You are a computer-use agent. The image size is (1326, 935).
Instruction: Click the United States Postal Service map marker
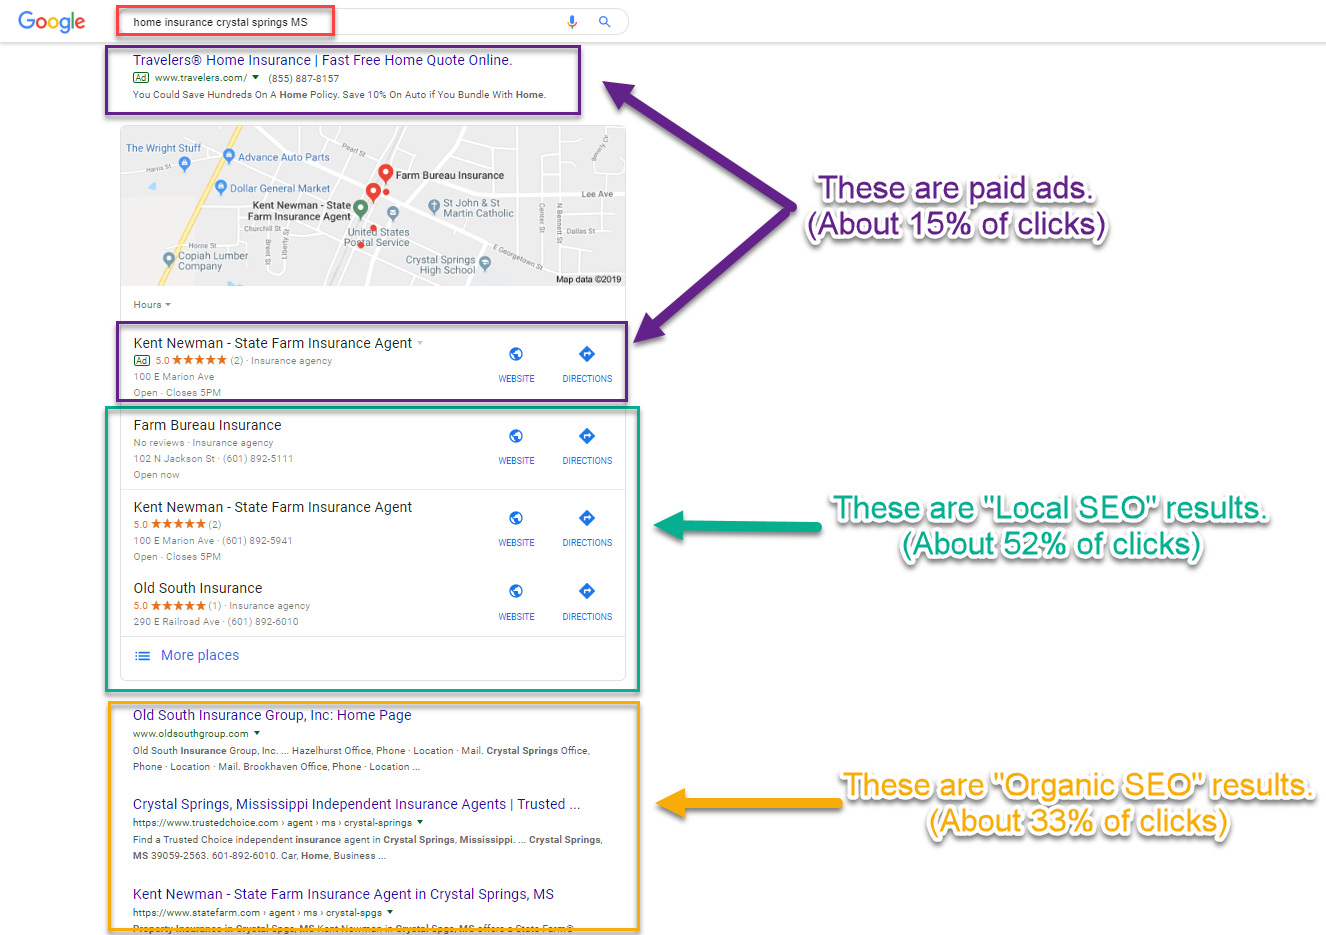(x=393, y=213)
